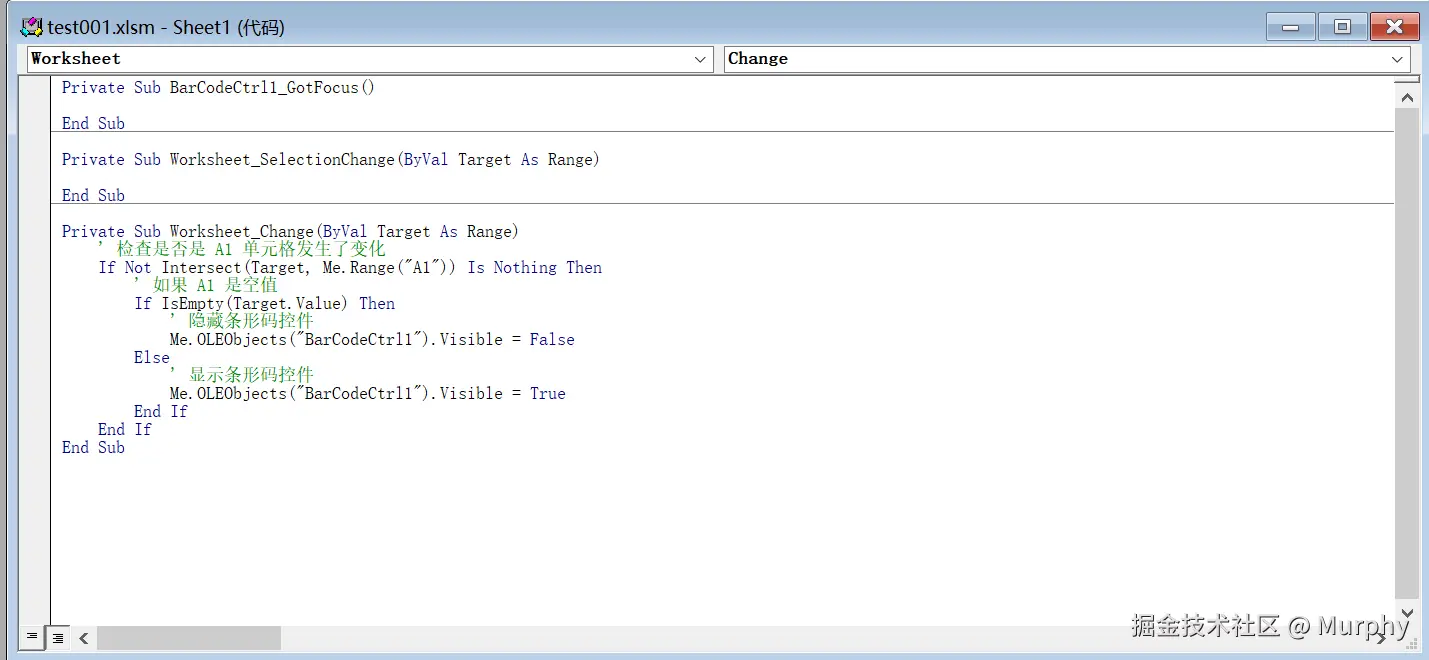Click the comment '隐藏条形码控件
The image size is (1429, 660).
(x=241, y=322)
